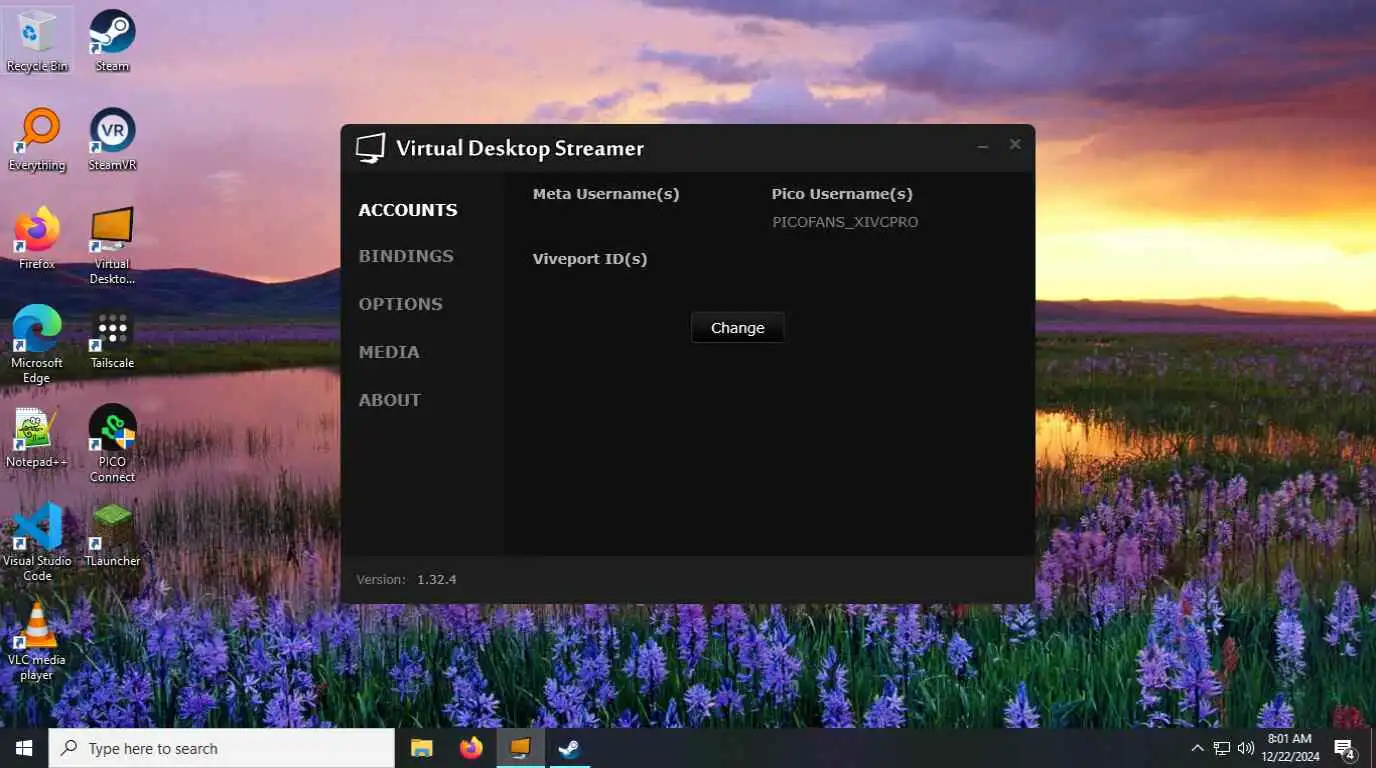Switch to the MEDIA tab
The width and height of the screenshot is (1376, 768).
389,352
